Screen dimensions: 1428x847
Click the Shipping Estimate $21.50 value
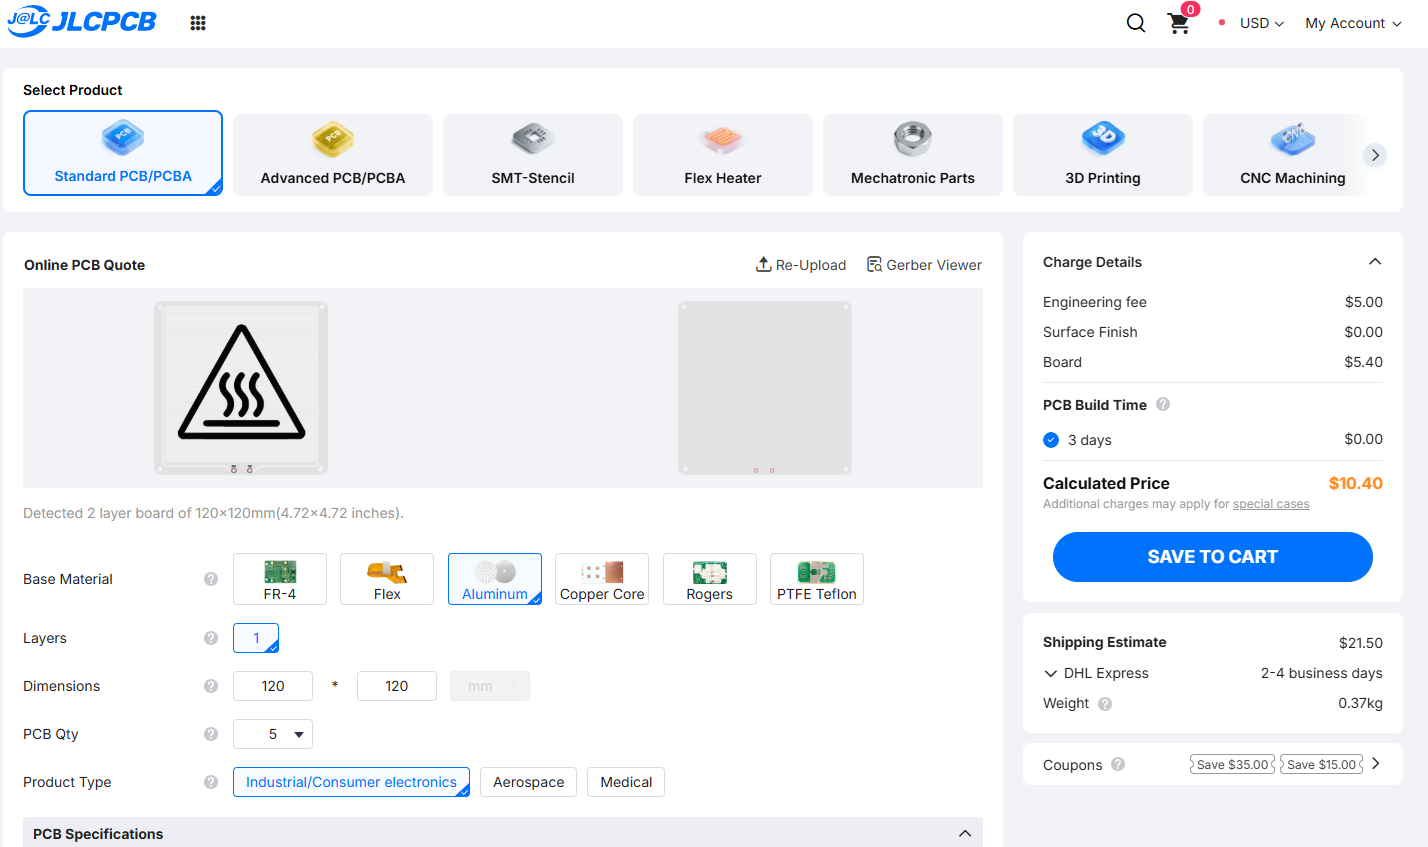pos(1361,643)
